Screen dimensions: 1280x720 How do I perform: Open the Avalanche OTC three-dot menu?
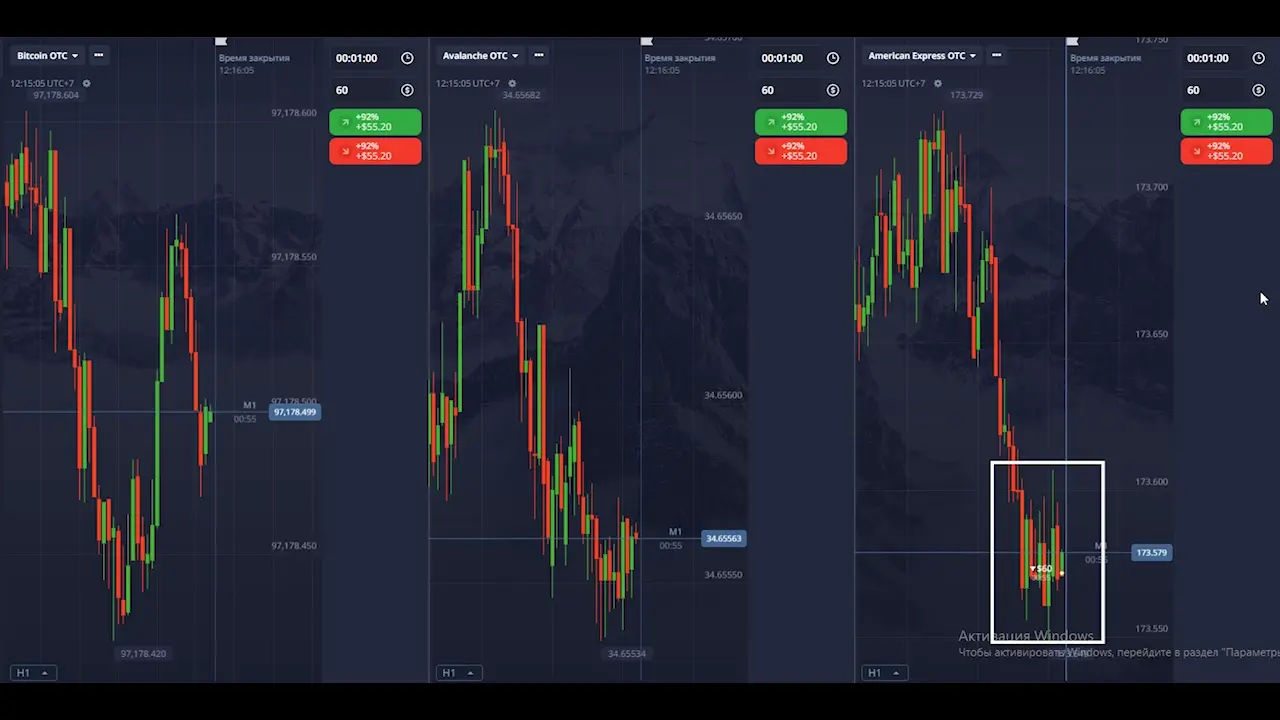pos(539,56)
